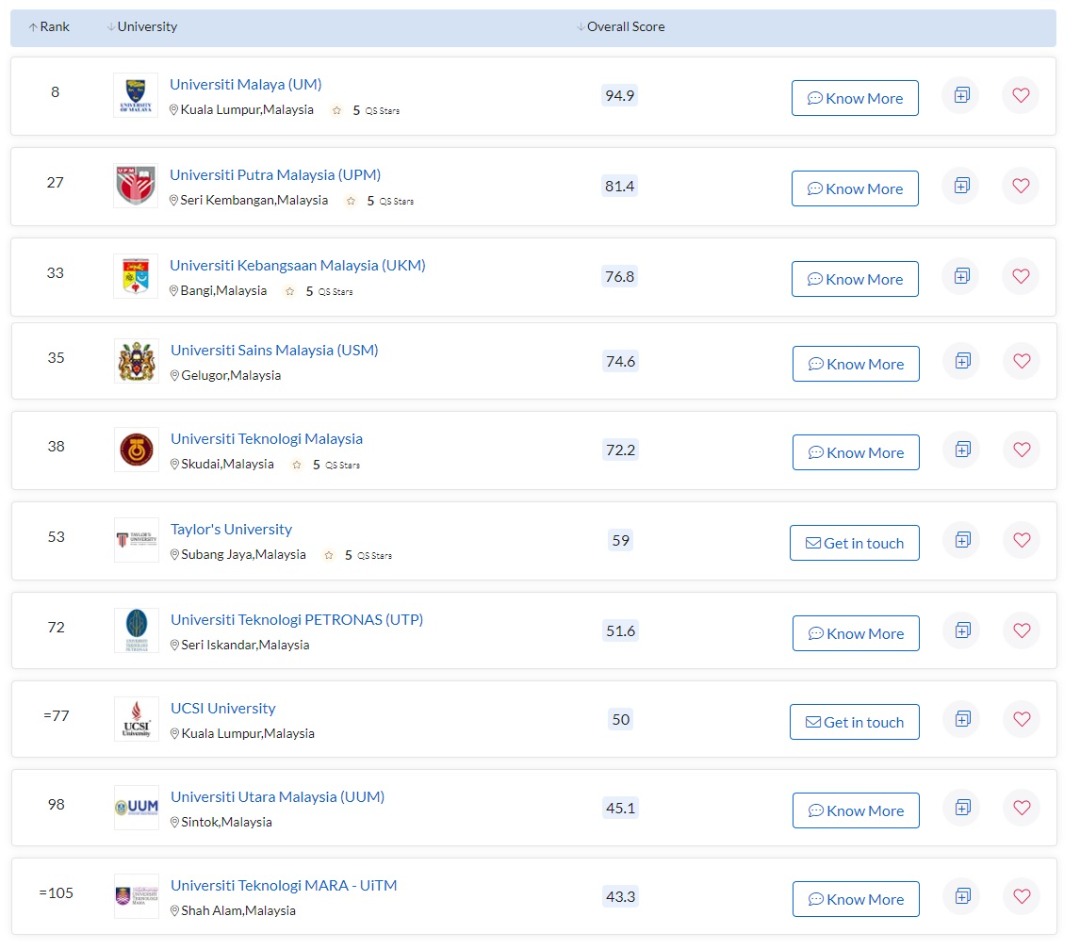Sort list by Rank column
The image size is (1080, 949).
coord(49,27)
